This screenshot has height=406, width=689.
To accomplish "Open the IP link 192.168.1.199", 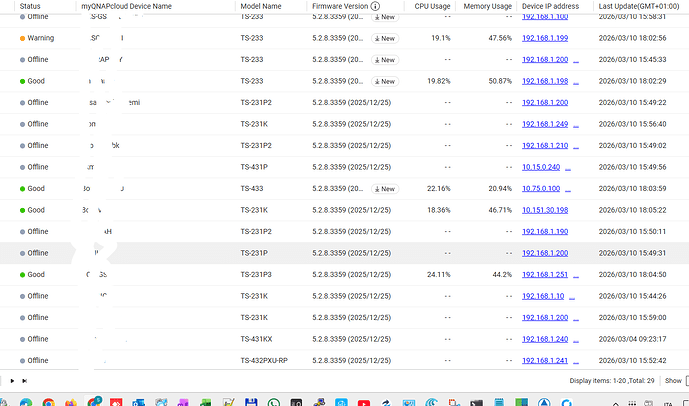I will [545, 38].
